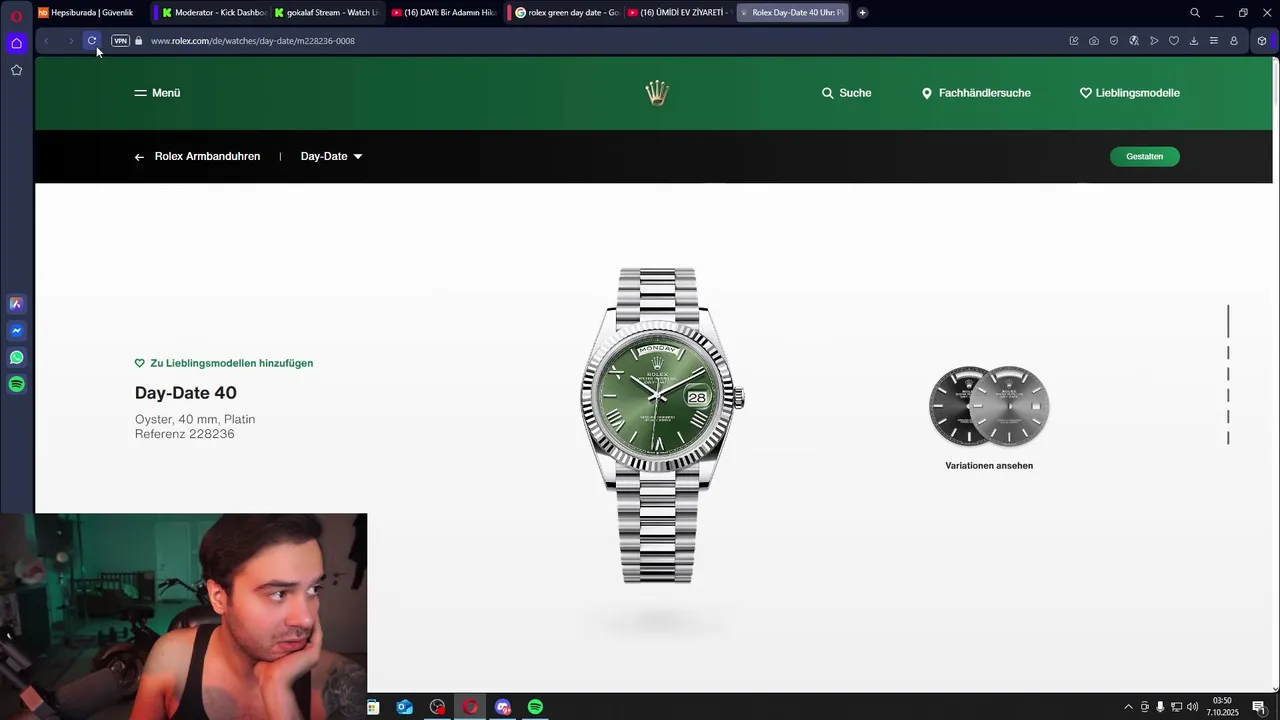Click Referenz 228236 text
Image resolution: width=1280 pixels, height=720 pixels.
tap(185, 434)
